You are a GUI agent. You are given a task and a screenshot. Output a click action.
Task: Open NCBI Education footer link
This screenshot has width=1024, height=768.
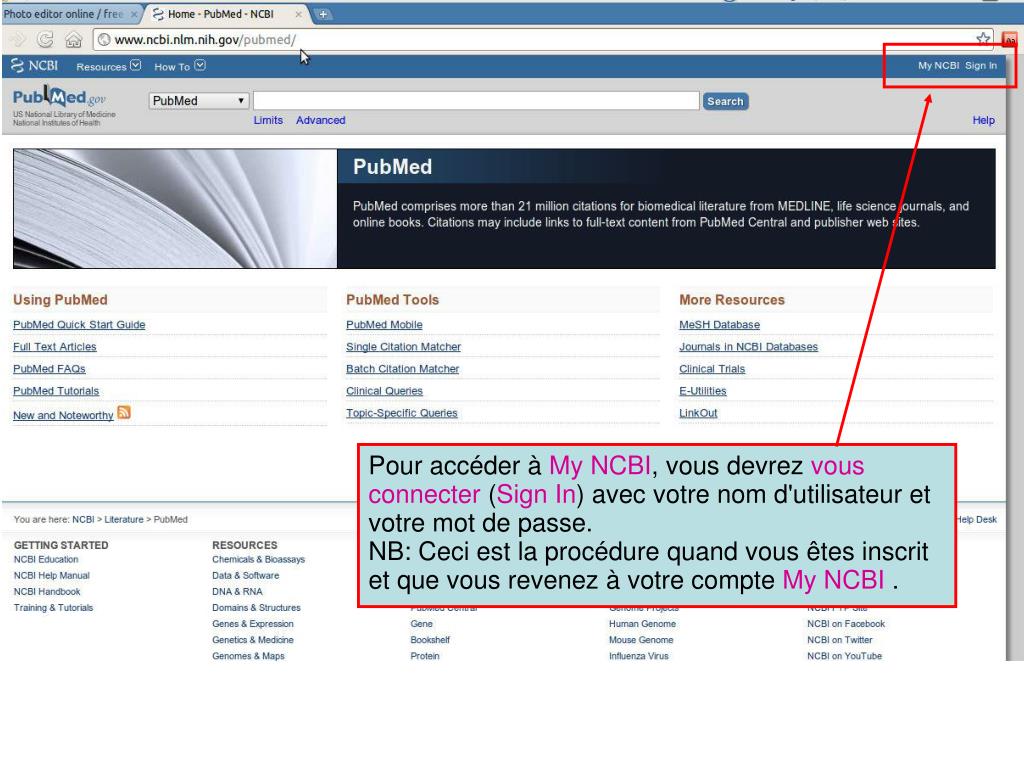tap(46, 560)
